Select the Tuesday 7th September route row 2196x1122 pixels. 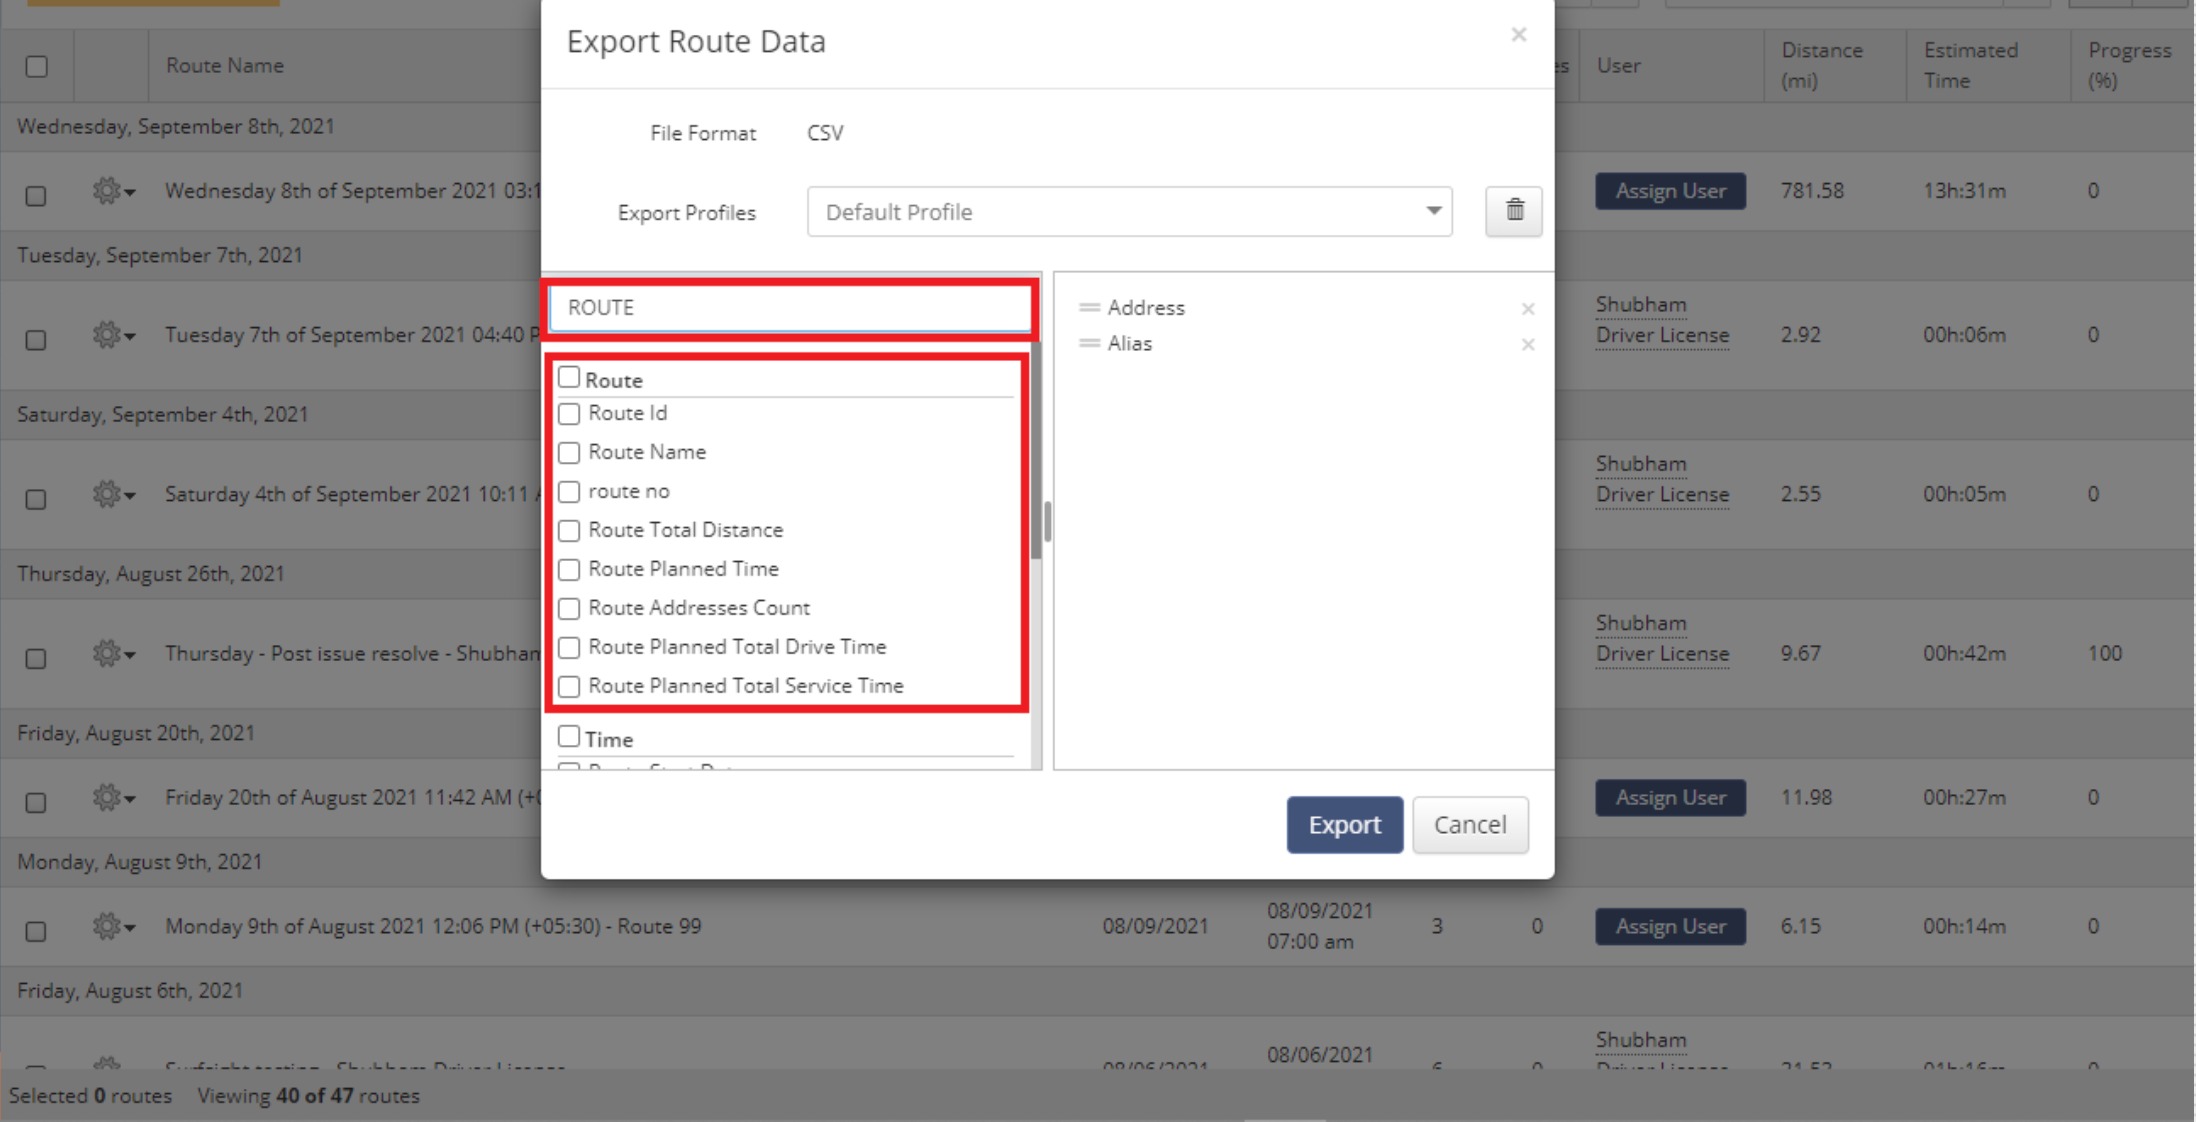[36, 340]
